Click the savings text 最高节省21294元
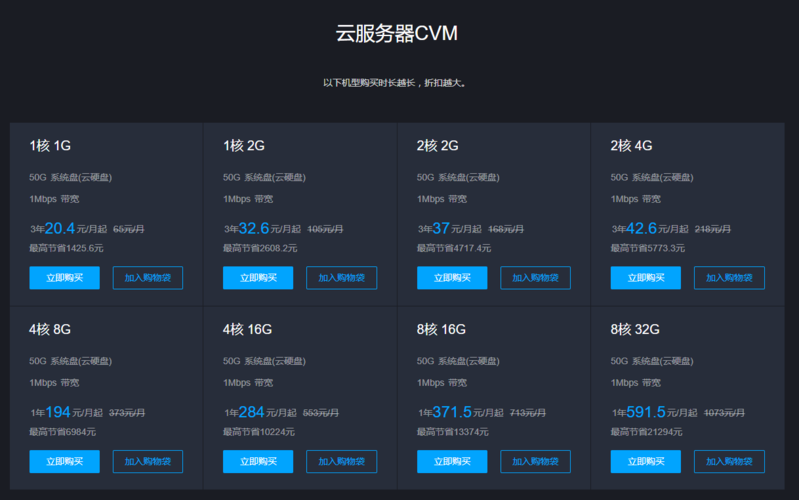The image size is (799, 500). [x=646, y=432]
